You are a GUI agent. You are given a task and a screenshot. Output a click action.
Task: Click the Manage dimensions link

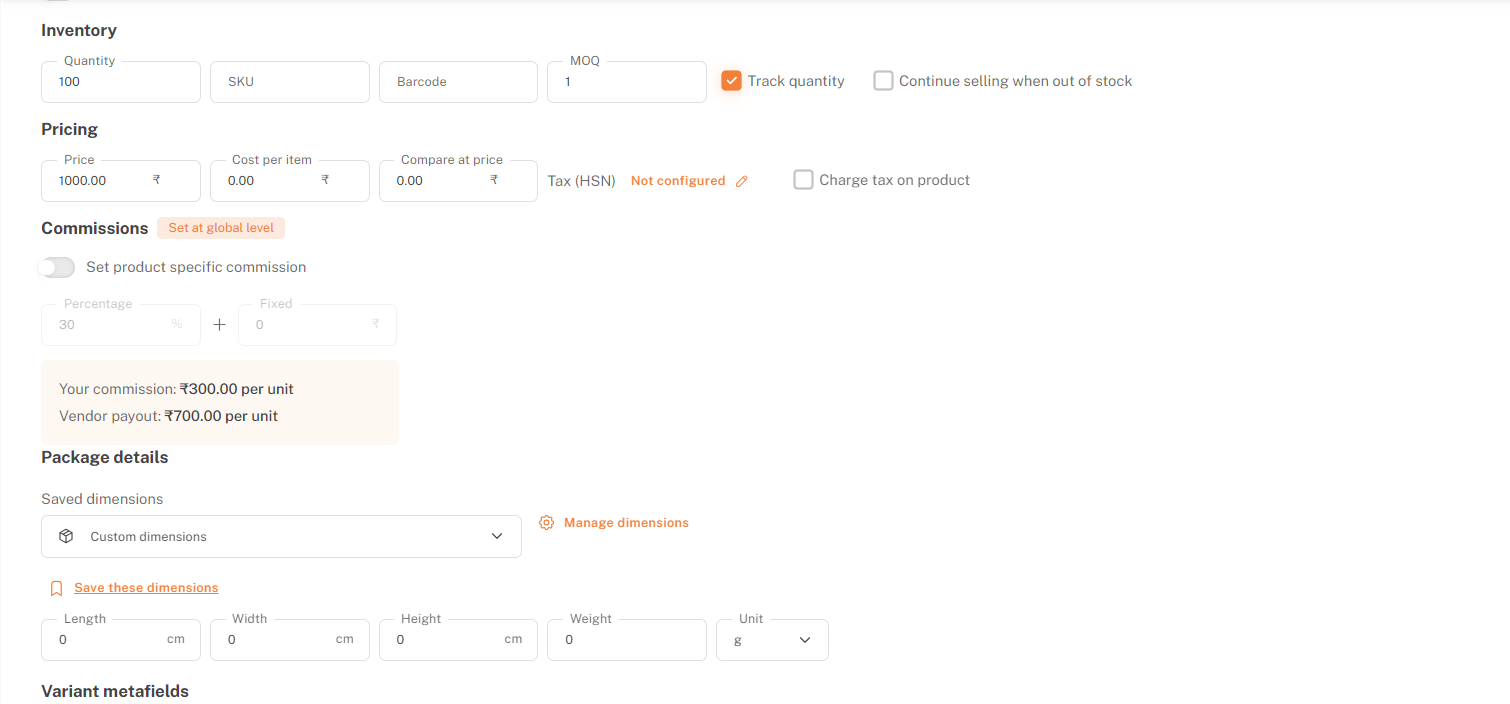pos(626,522)
